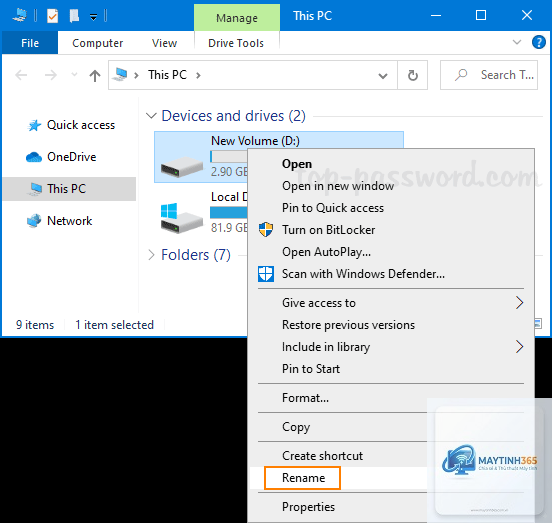Screen dimensions: 552x523
Task: Click the 9 items status text
Action: click(x=35, y=325)
